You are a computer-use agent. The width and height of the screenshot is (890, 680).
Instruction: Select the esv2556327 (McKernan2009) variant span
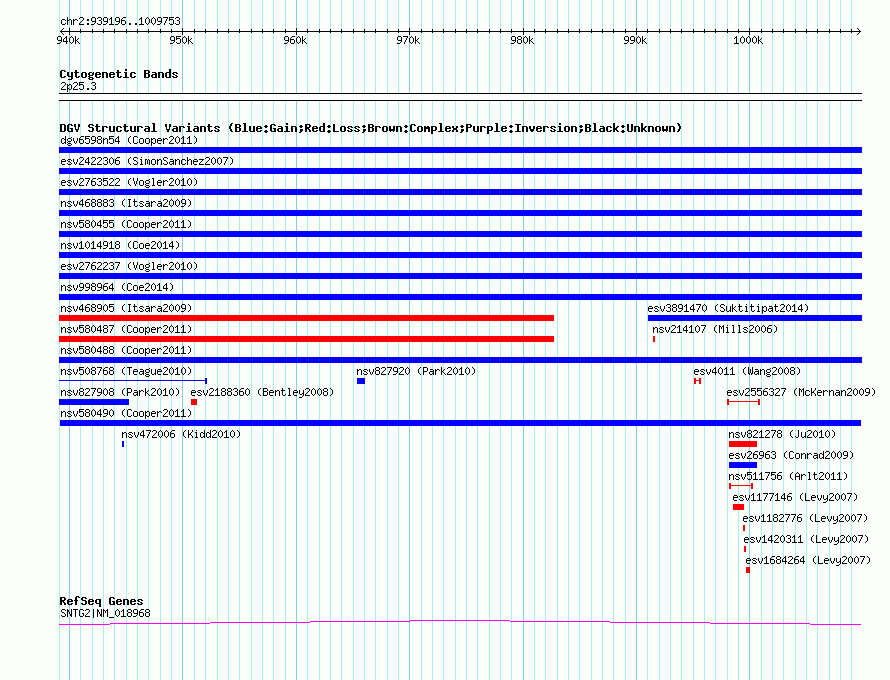[x=743, y=402]
